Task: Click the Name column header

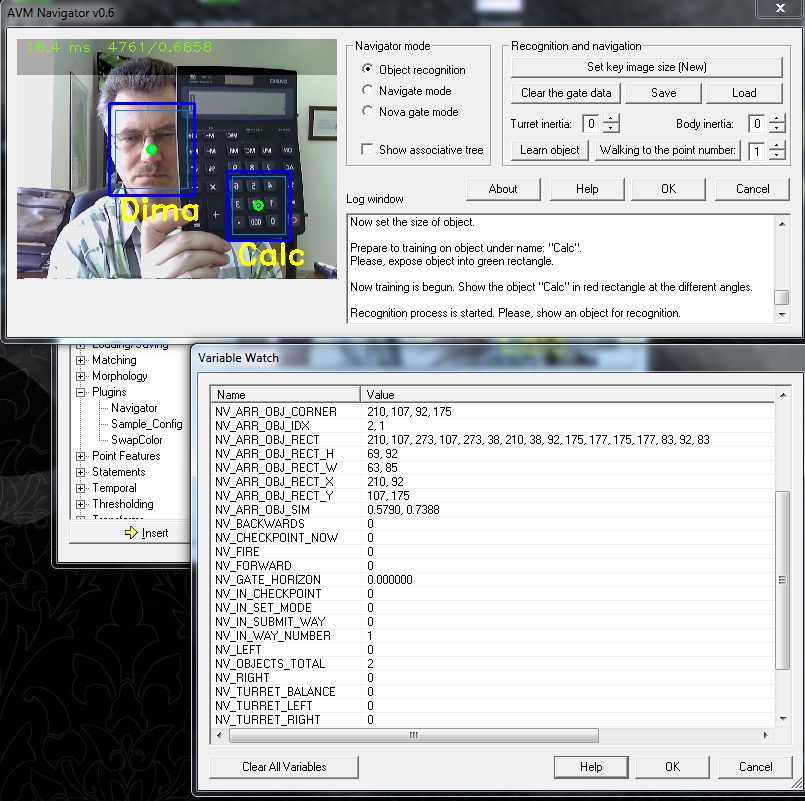Action: (x=287, y=395)
